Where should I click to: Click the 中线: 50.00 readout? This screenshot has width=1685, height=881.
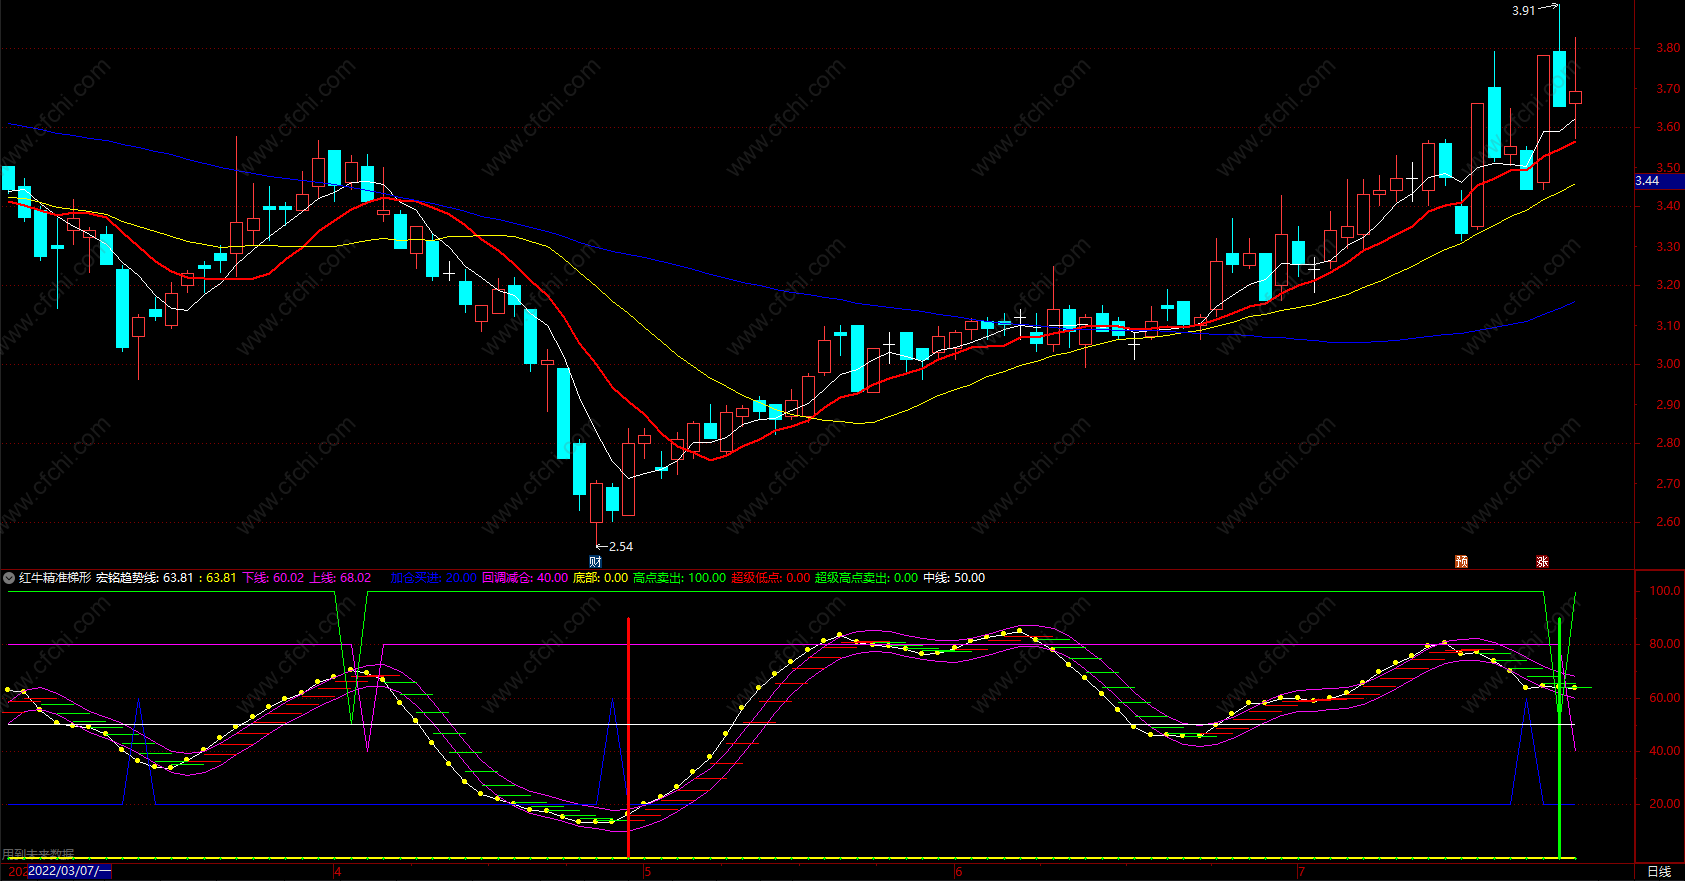(x=954, y=578)
